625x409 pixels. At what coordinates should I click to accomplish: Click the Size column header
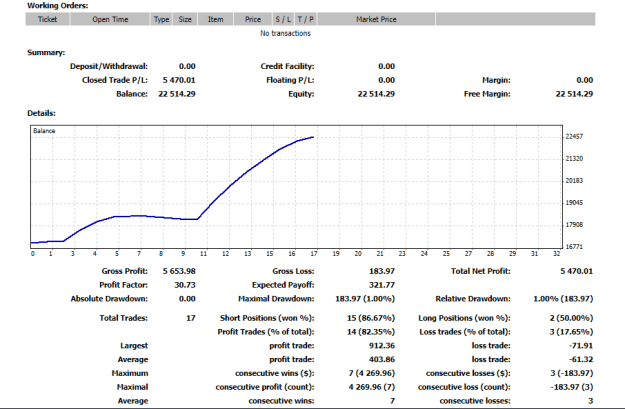pos(185,19)
